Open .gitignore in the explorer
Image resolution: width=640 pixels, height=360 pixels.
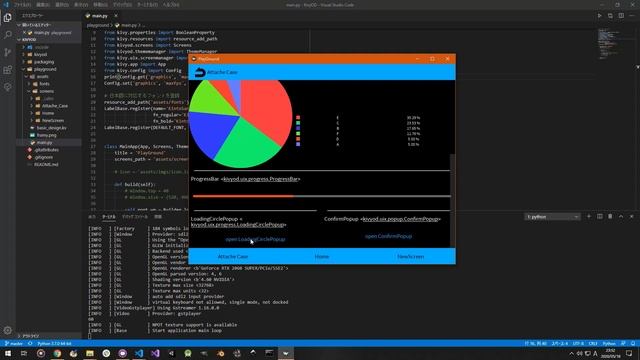[43, 157]
